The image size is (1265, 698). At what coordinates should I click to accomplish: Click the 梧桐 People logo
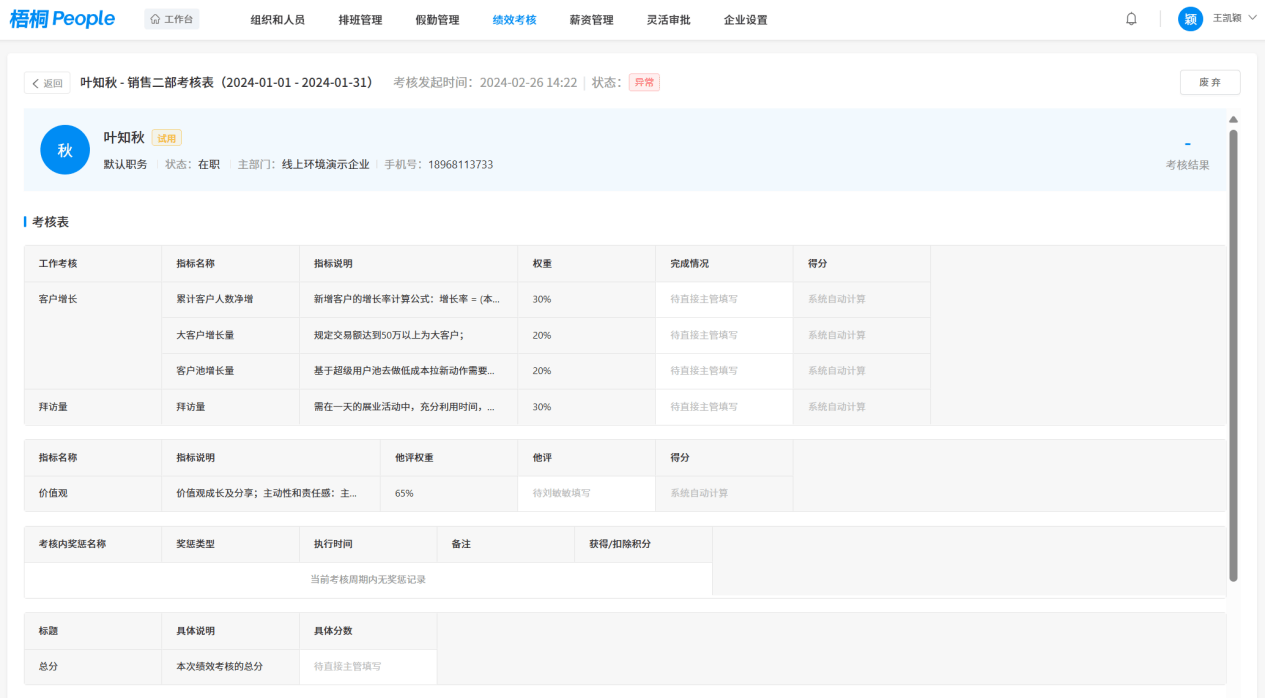coord(62,19)
